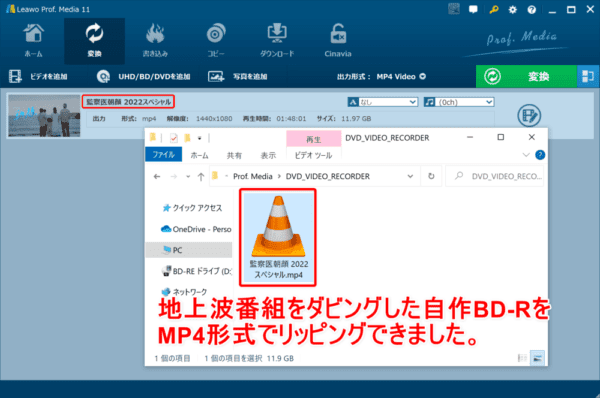The height and width of the screenshot is (398, 600).
Task: Start conversion with the green 変換 button
Action: point(526,77)
